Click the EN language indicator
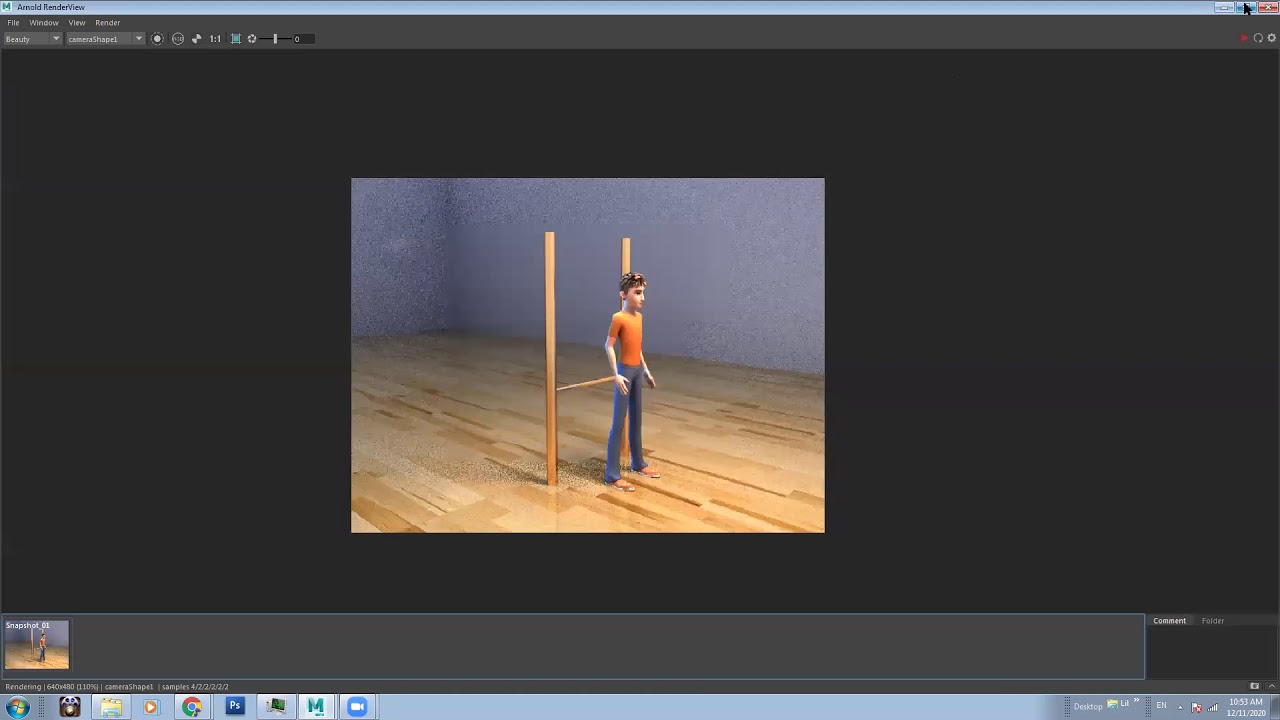1280x720 pixels. tap(1161, 706)
